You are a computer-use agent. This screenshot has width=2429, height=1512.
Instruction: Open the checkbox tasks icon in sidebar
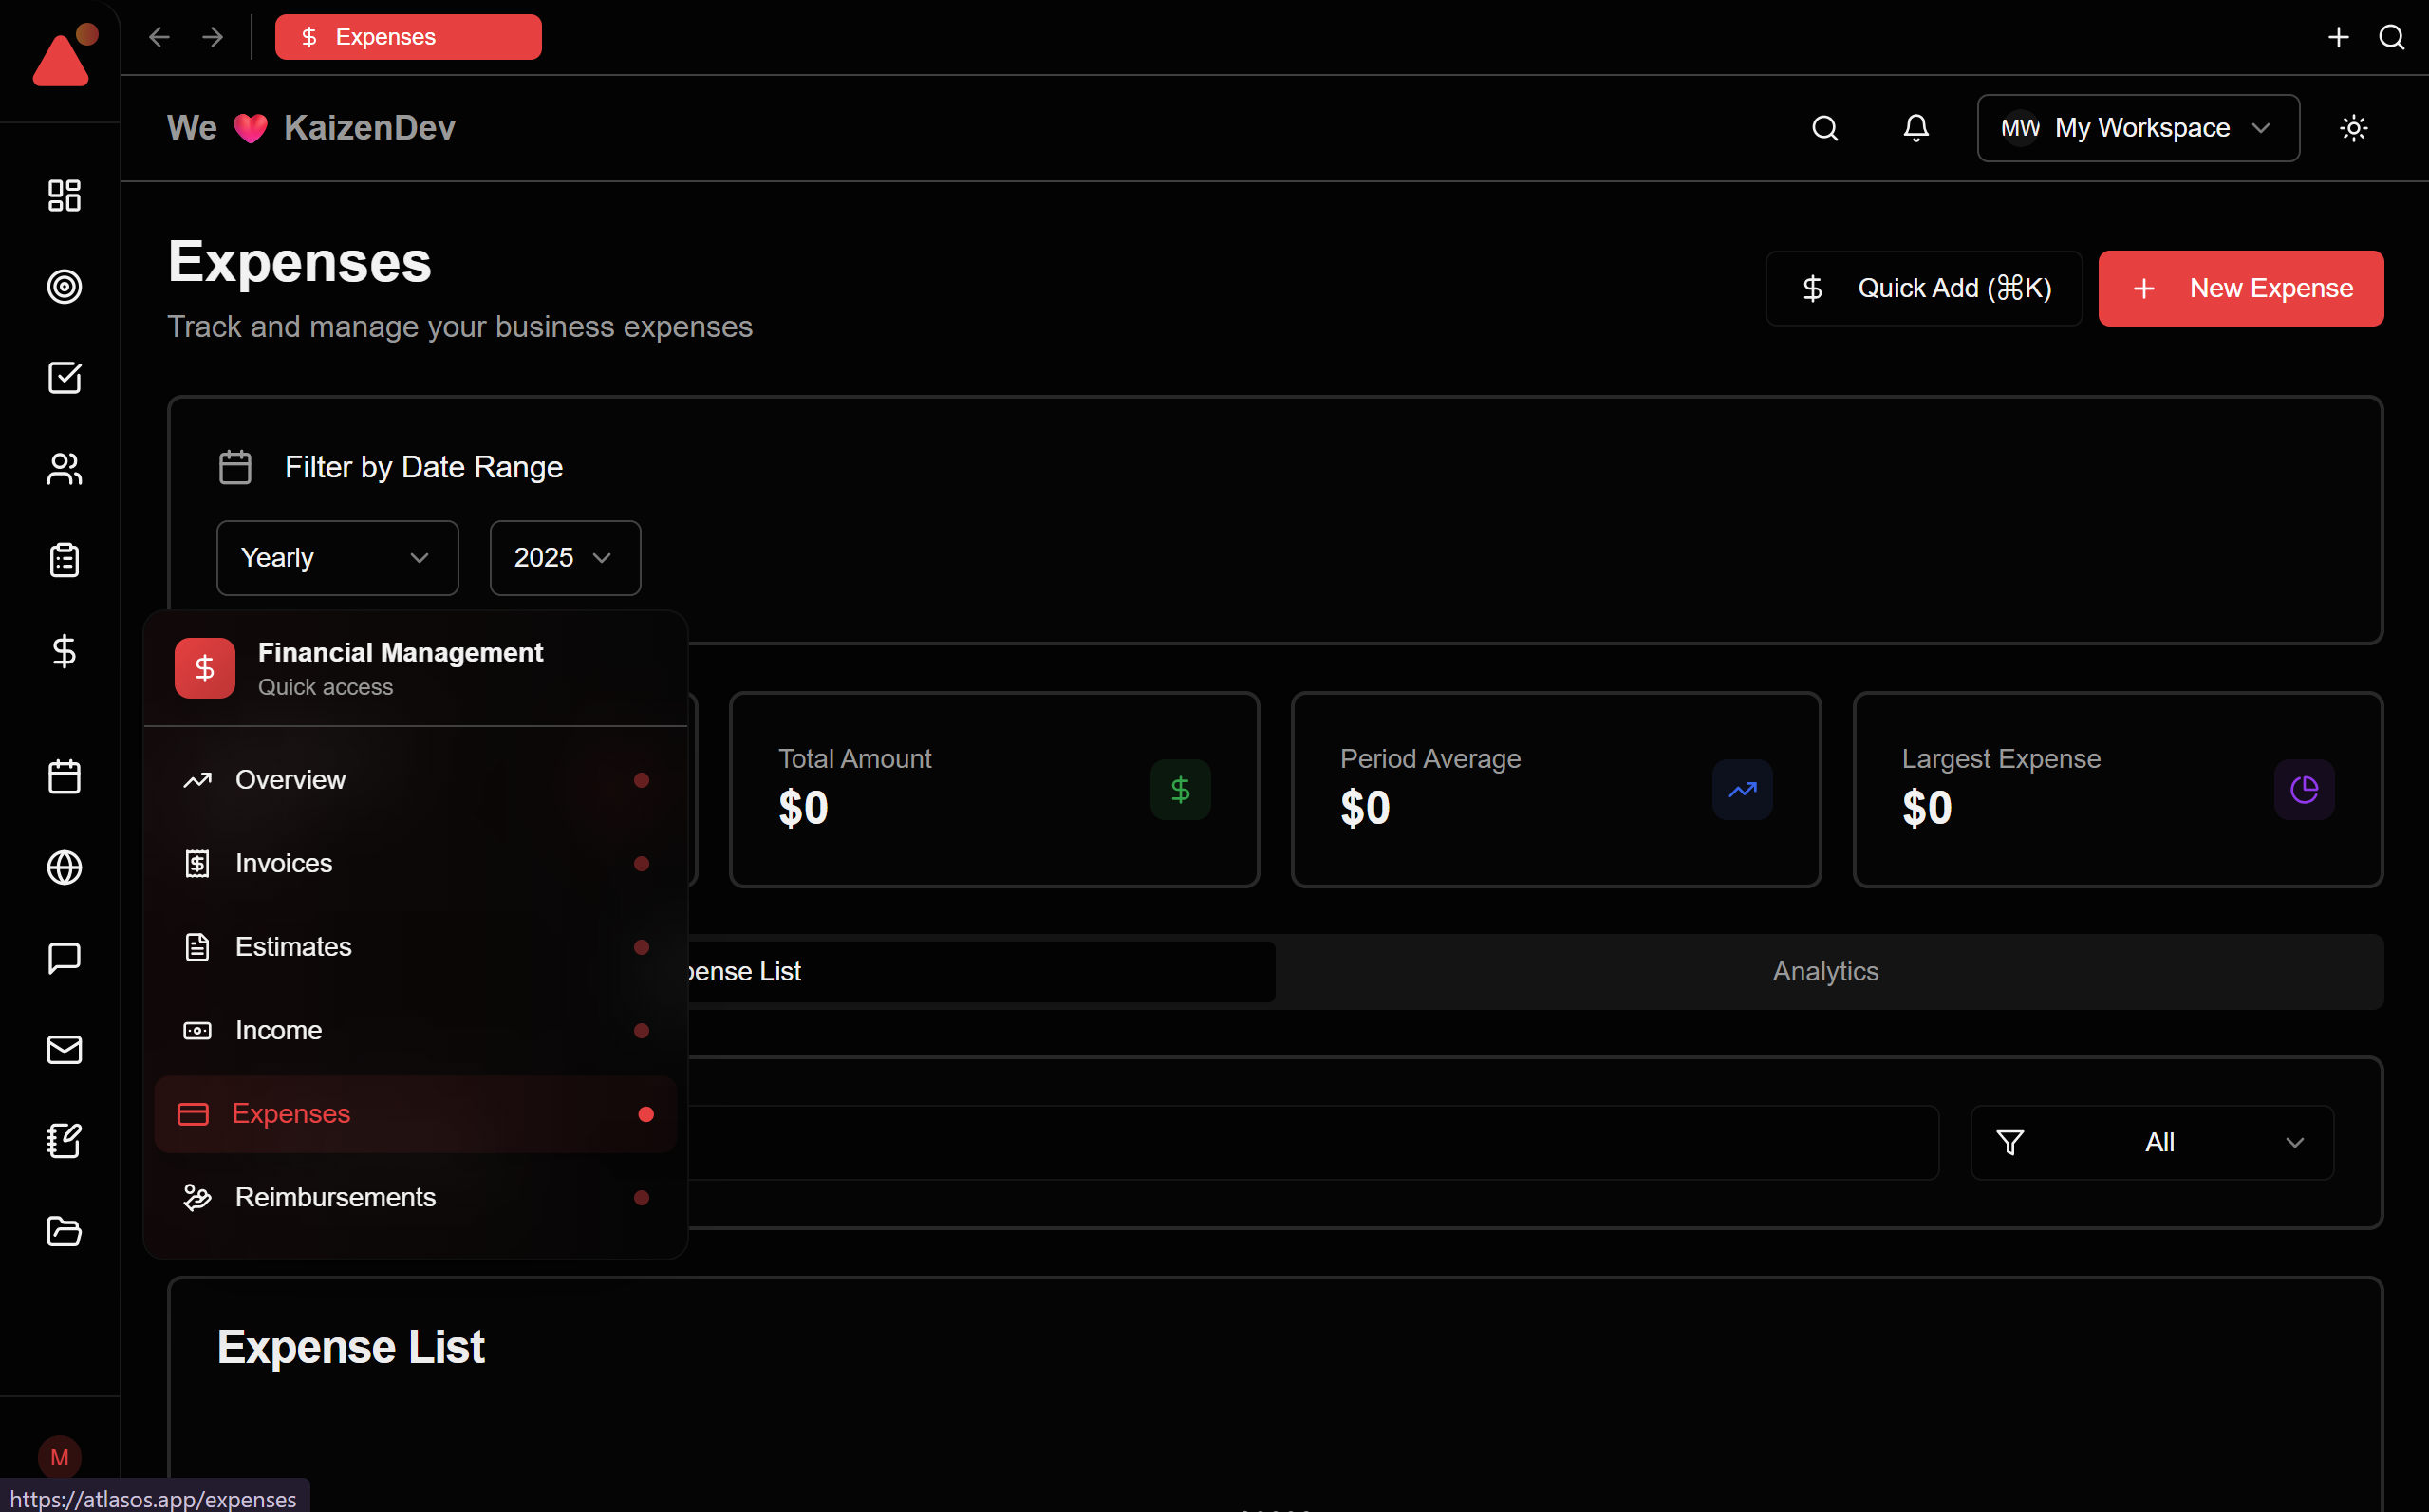(x=64, y=377)
